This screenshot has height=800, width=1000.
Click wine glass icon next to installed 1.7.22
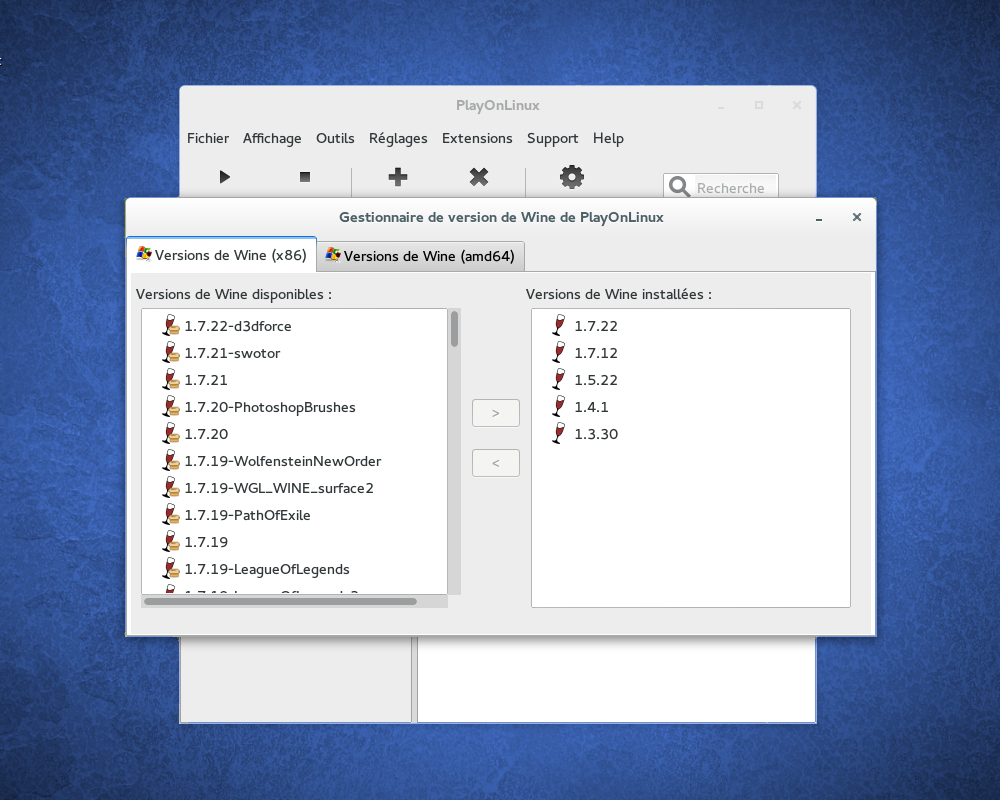pos(559,325)
